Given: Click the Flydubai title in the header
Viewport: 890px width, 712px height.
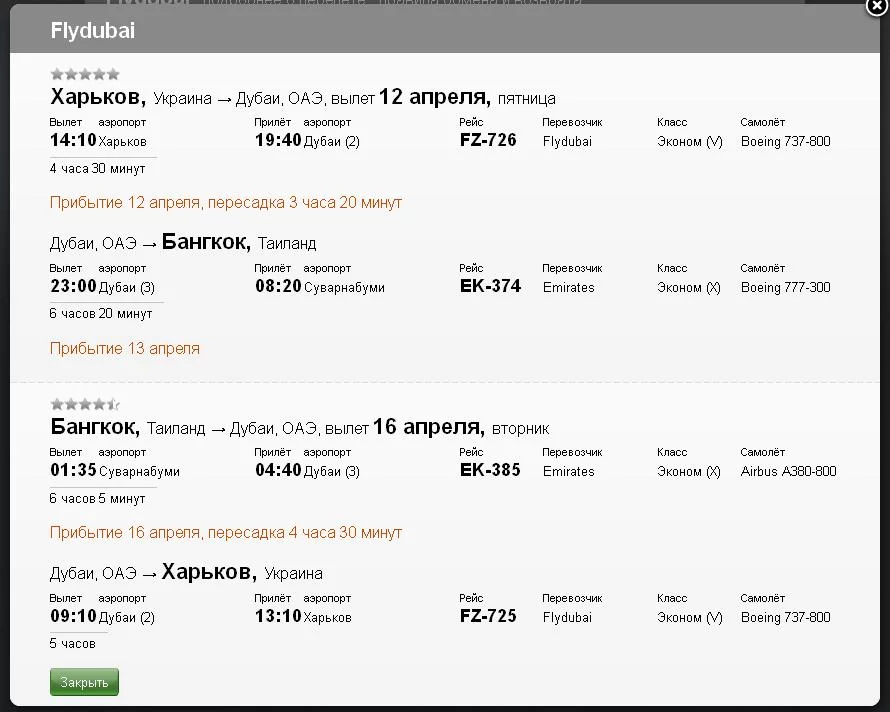Looking at the screenshot, I should click(x=93, y=31).
